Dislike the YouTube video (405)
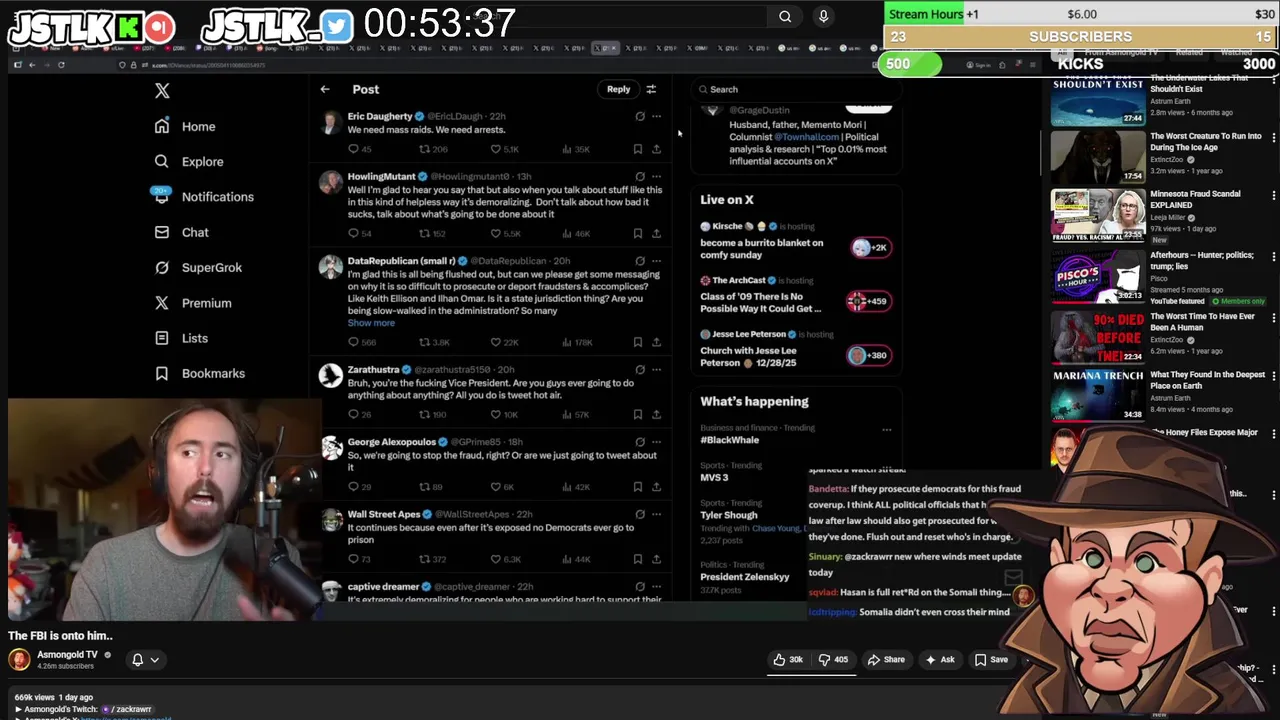Screen dimensions: 1280x720 coord(834,660)
